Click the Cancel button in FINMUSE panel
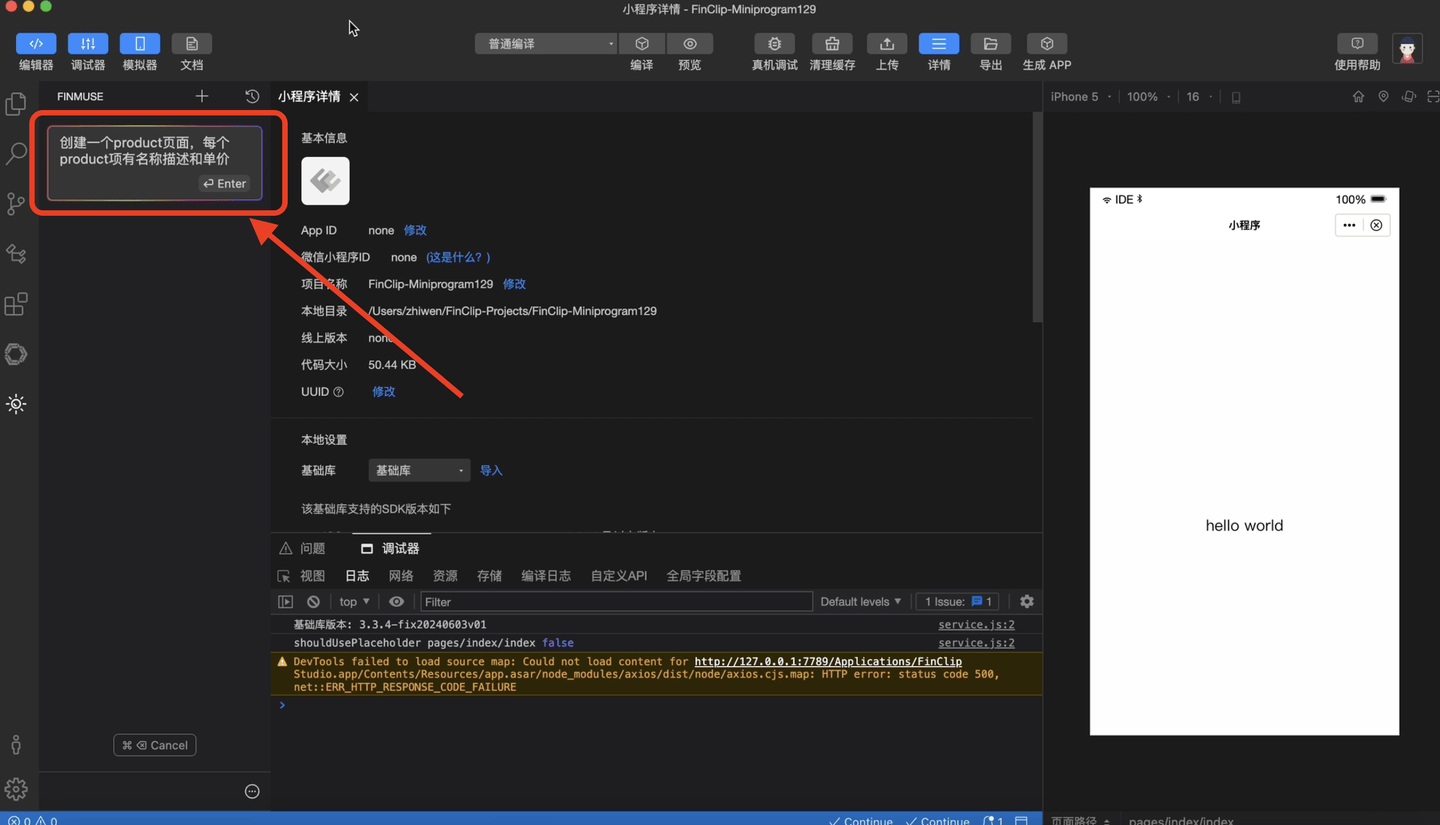 tap(155, 745)
